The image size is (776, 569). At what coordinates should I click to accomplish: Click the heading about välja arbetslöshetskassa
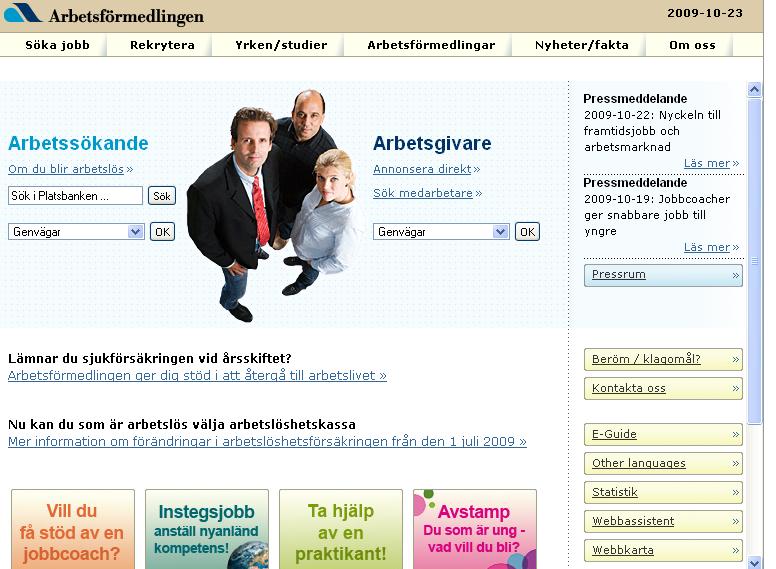pyautogui.click(x=182, y=425)
